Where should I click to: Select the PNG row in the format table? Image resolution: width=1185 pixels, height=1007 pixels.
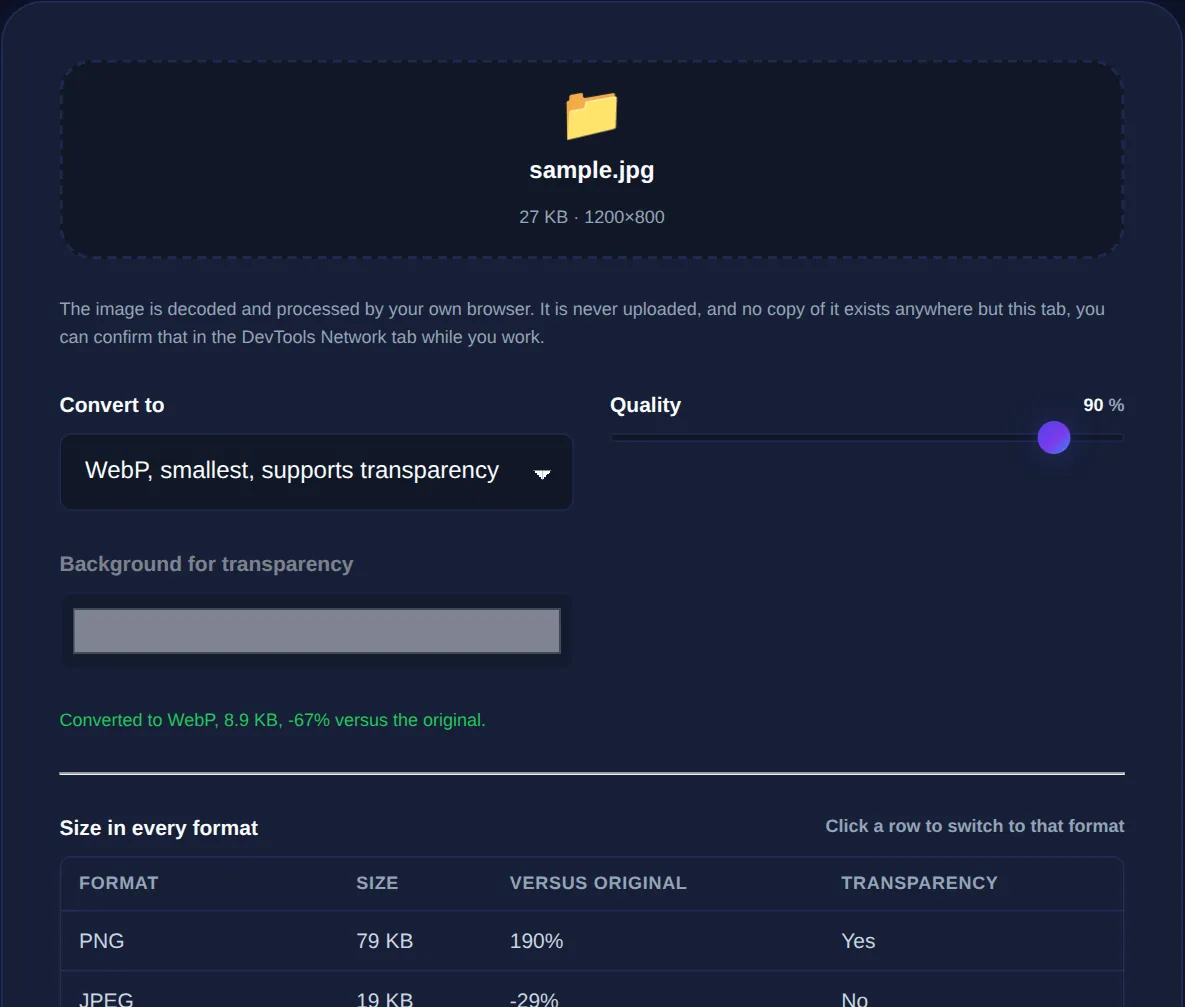(592, 940)
